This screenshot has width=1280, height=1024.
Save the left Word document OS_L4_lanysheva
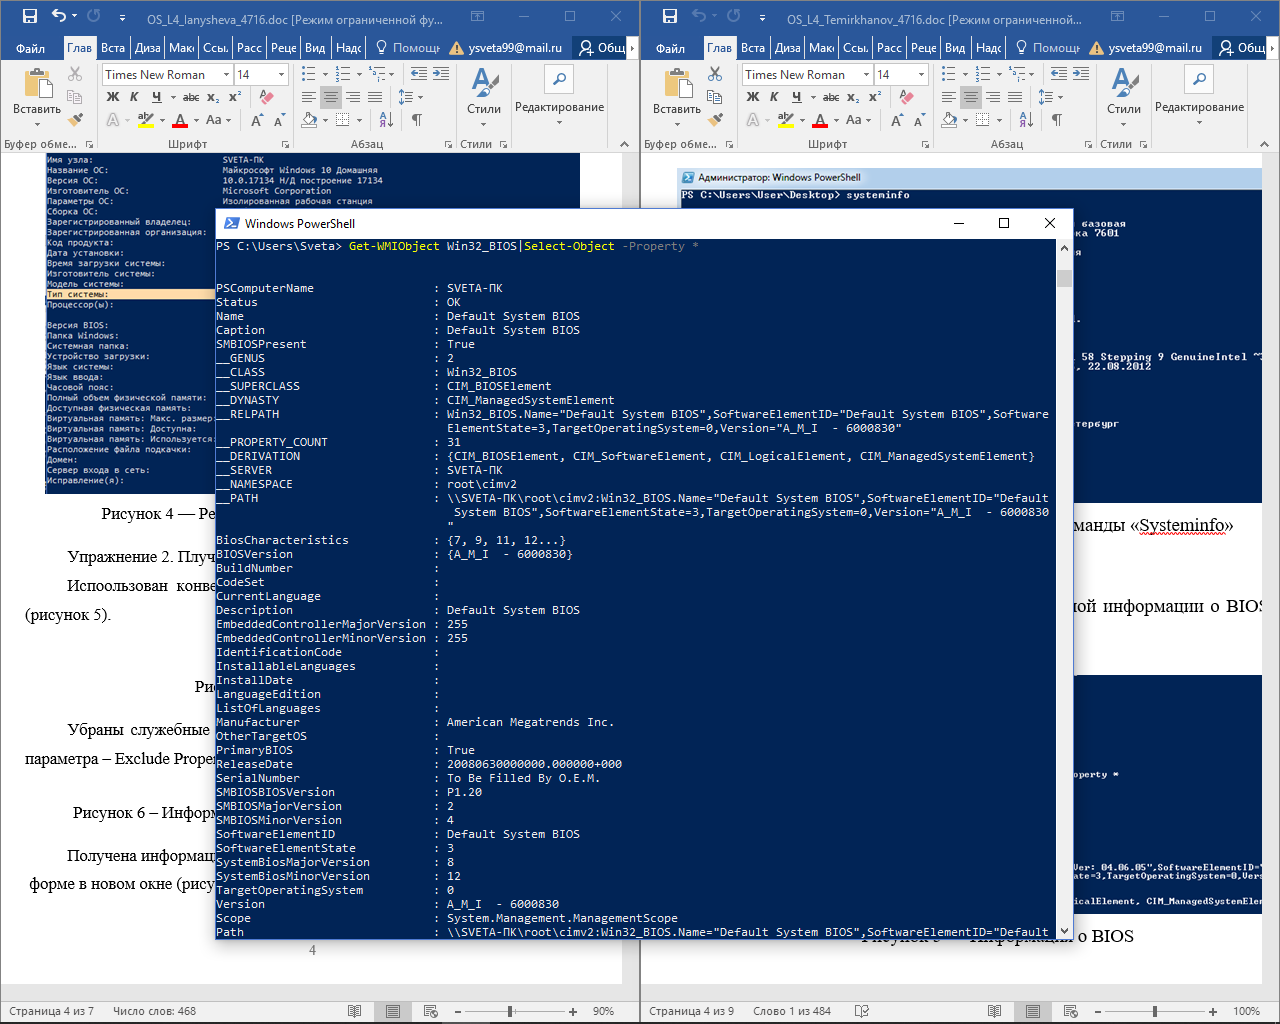[30, 16]
